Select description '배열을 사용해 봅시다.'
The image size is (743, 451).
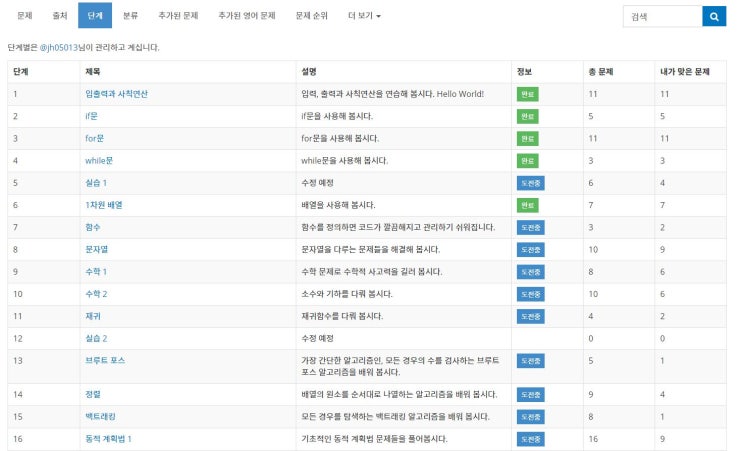338,205
